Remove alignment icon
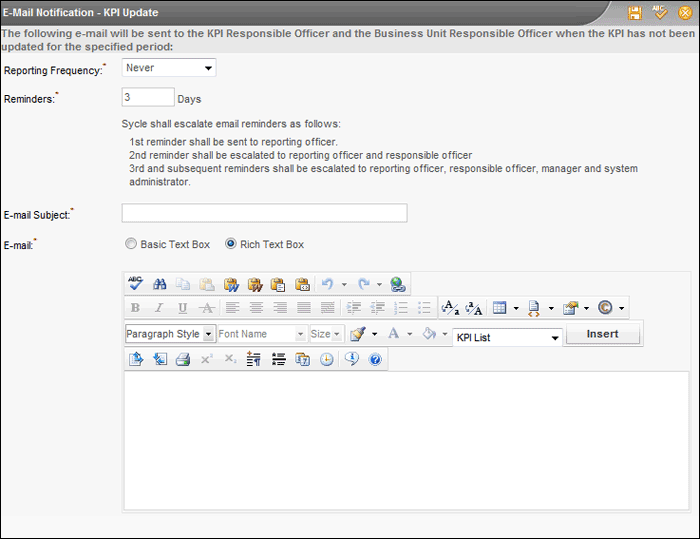 coord(328,308)
